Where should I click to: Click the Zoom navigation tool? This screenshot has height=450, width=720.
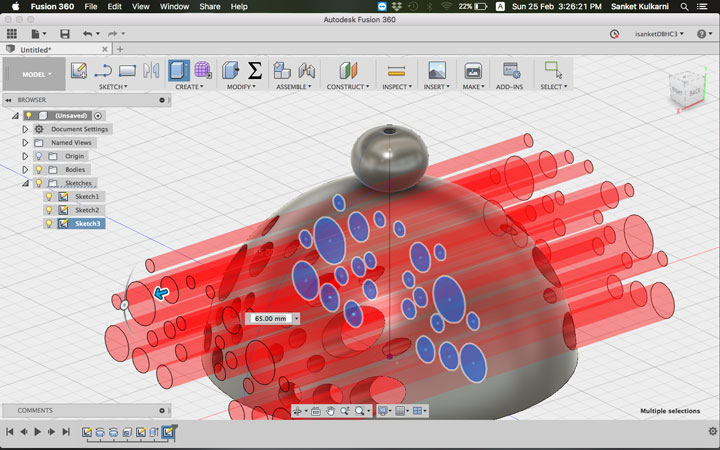tap(344, 411)
